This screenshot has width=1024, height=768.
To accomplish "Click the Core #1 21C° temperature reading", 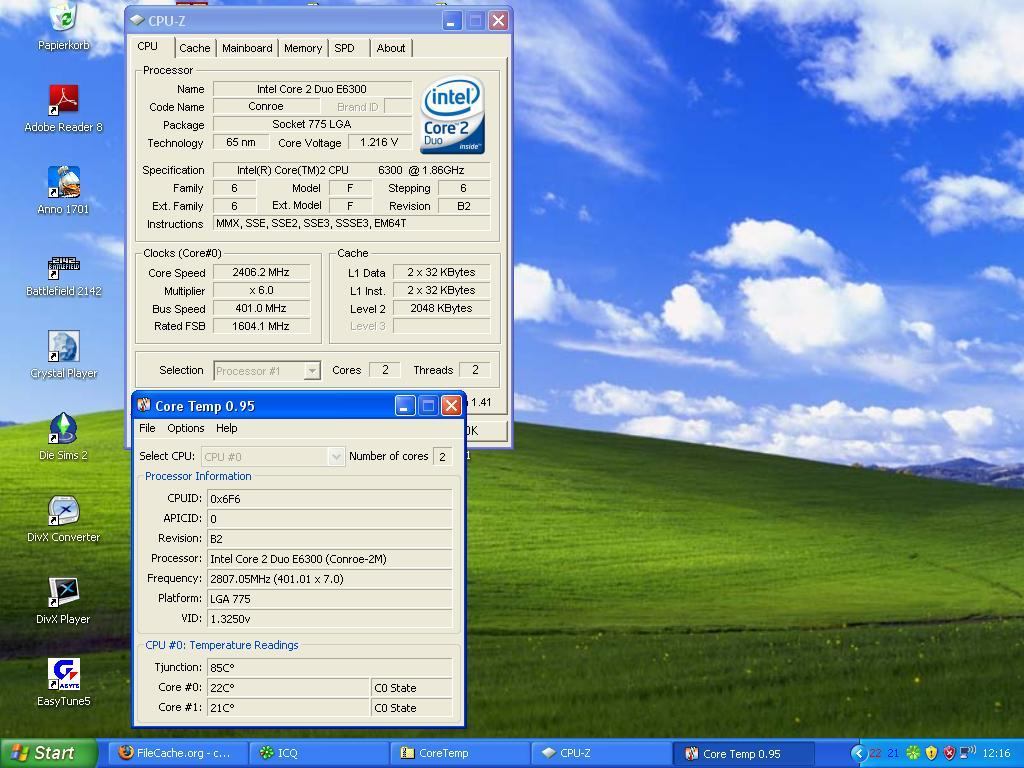I will click(288, 708).
